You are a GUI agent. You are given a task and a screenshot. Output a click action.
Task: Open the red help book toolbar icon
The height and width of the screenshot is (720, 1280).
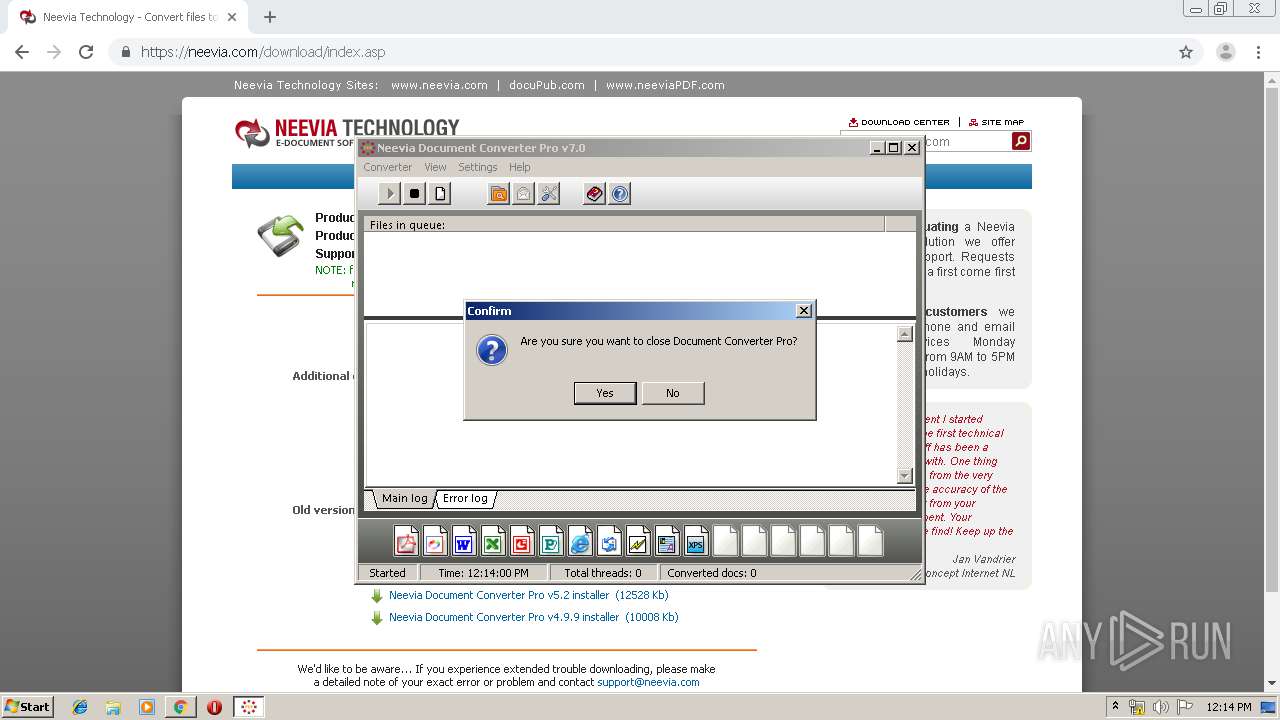point(595,194)
